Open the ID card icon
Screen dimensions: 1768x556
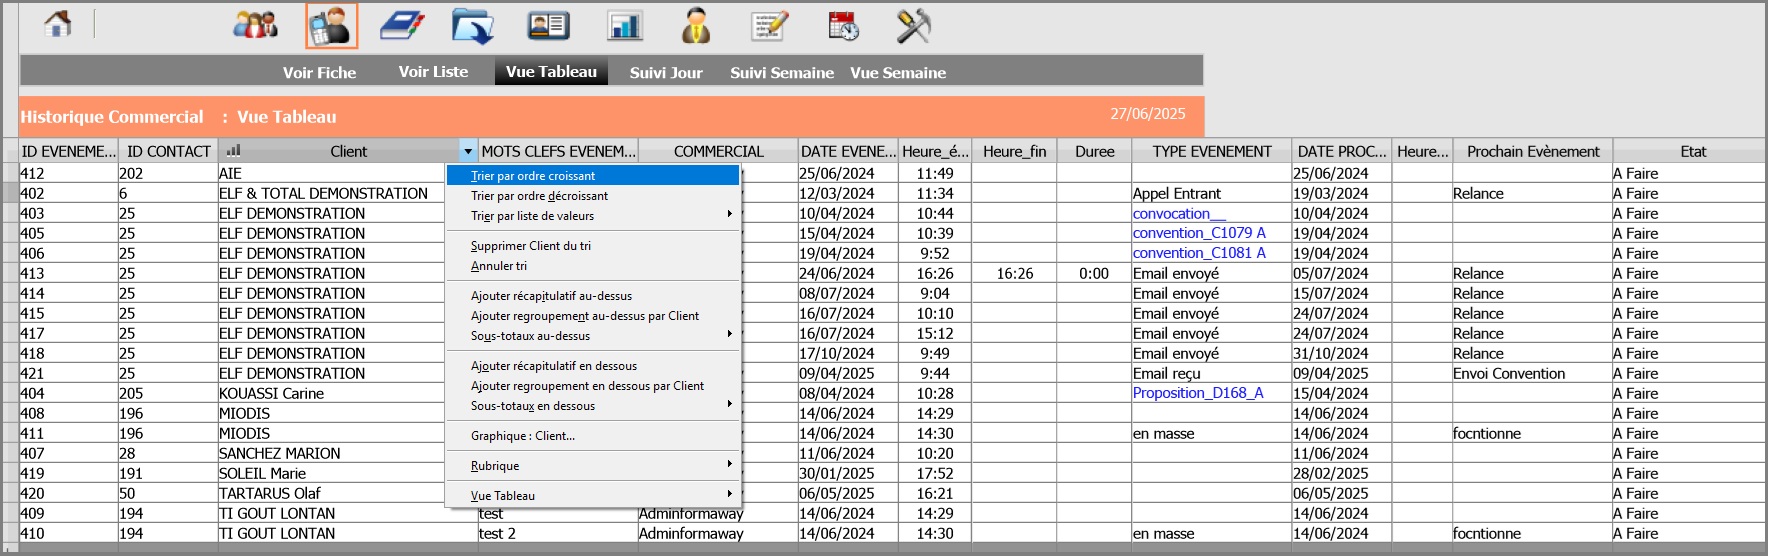(548, 25)
